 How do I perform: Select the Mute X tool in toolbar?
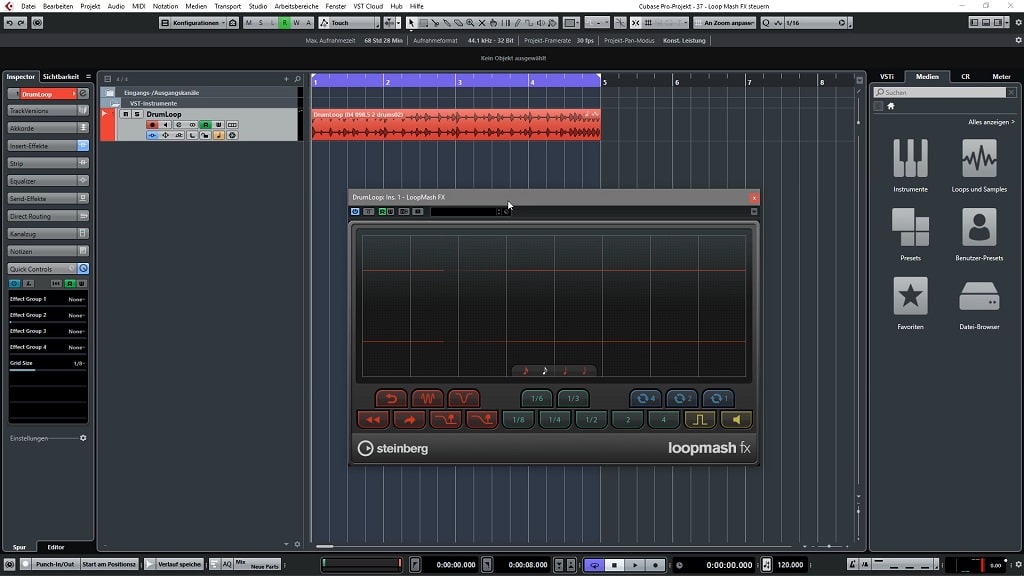click(482, 23)
